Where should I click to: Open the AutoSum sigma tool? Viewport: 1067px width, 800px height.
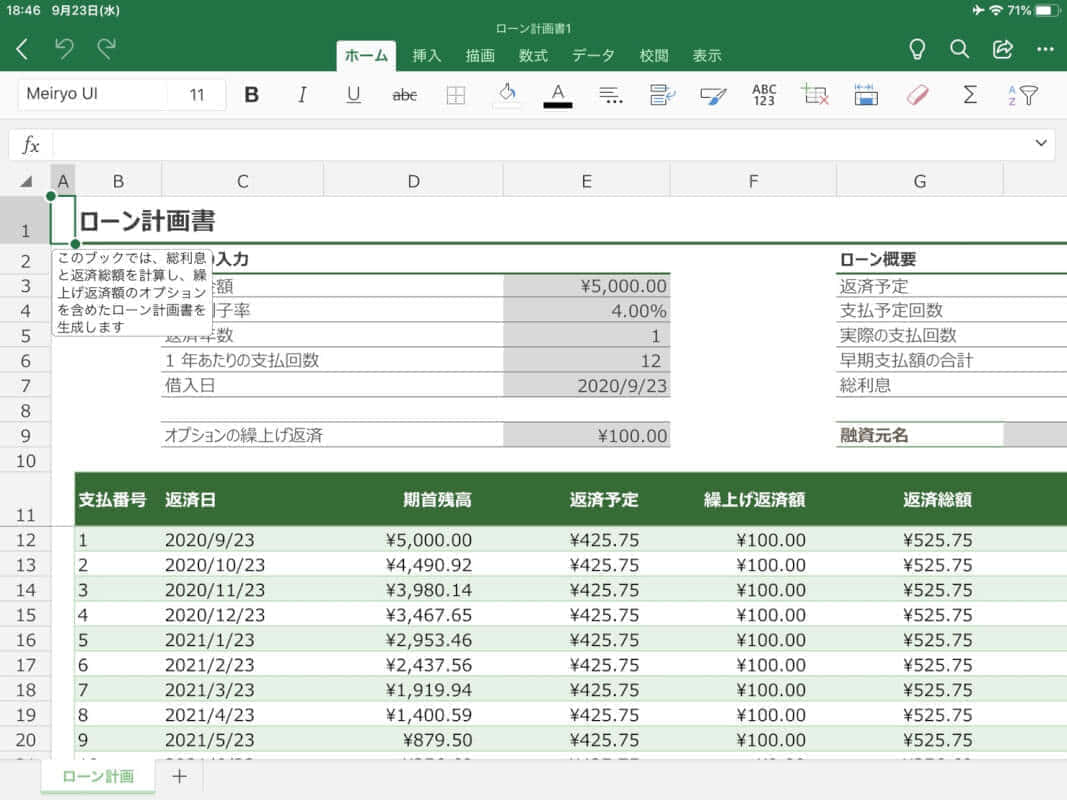click(970, 95)
